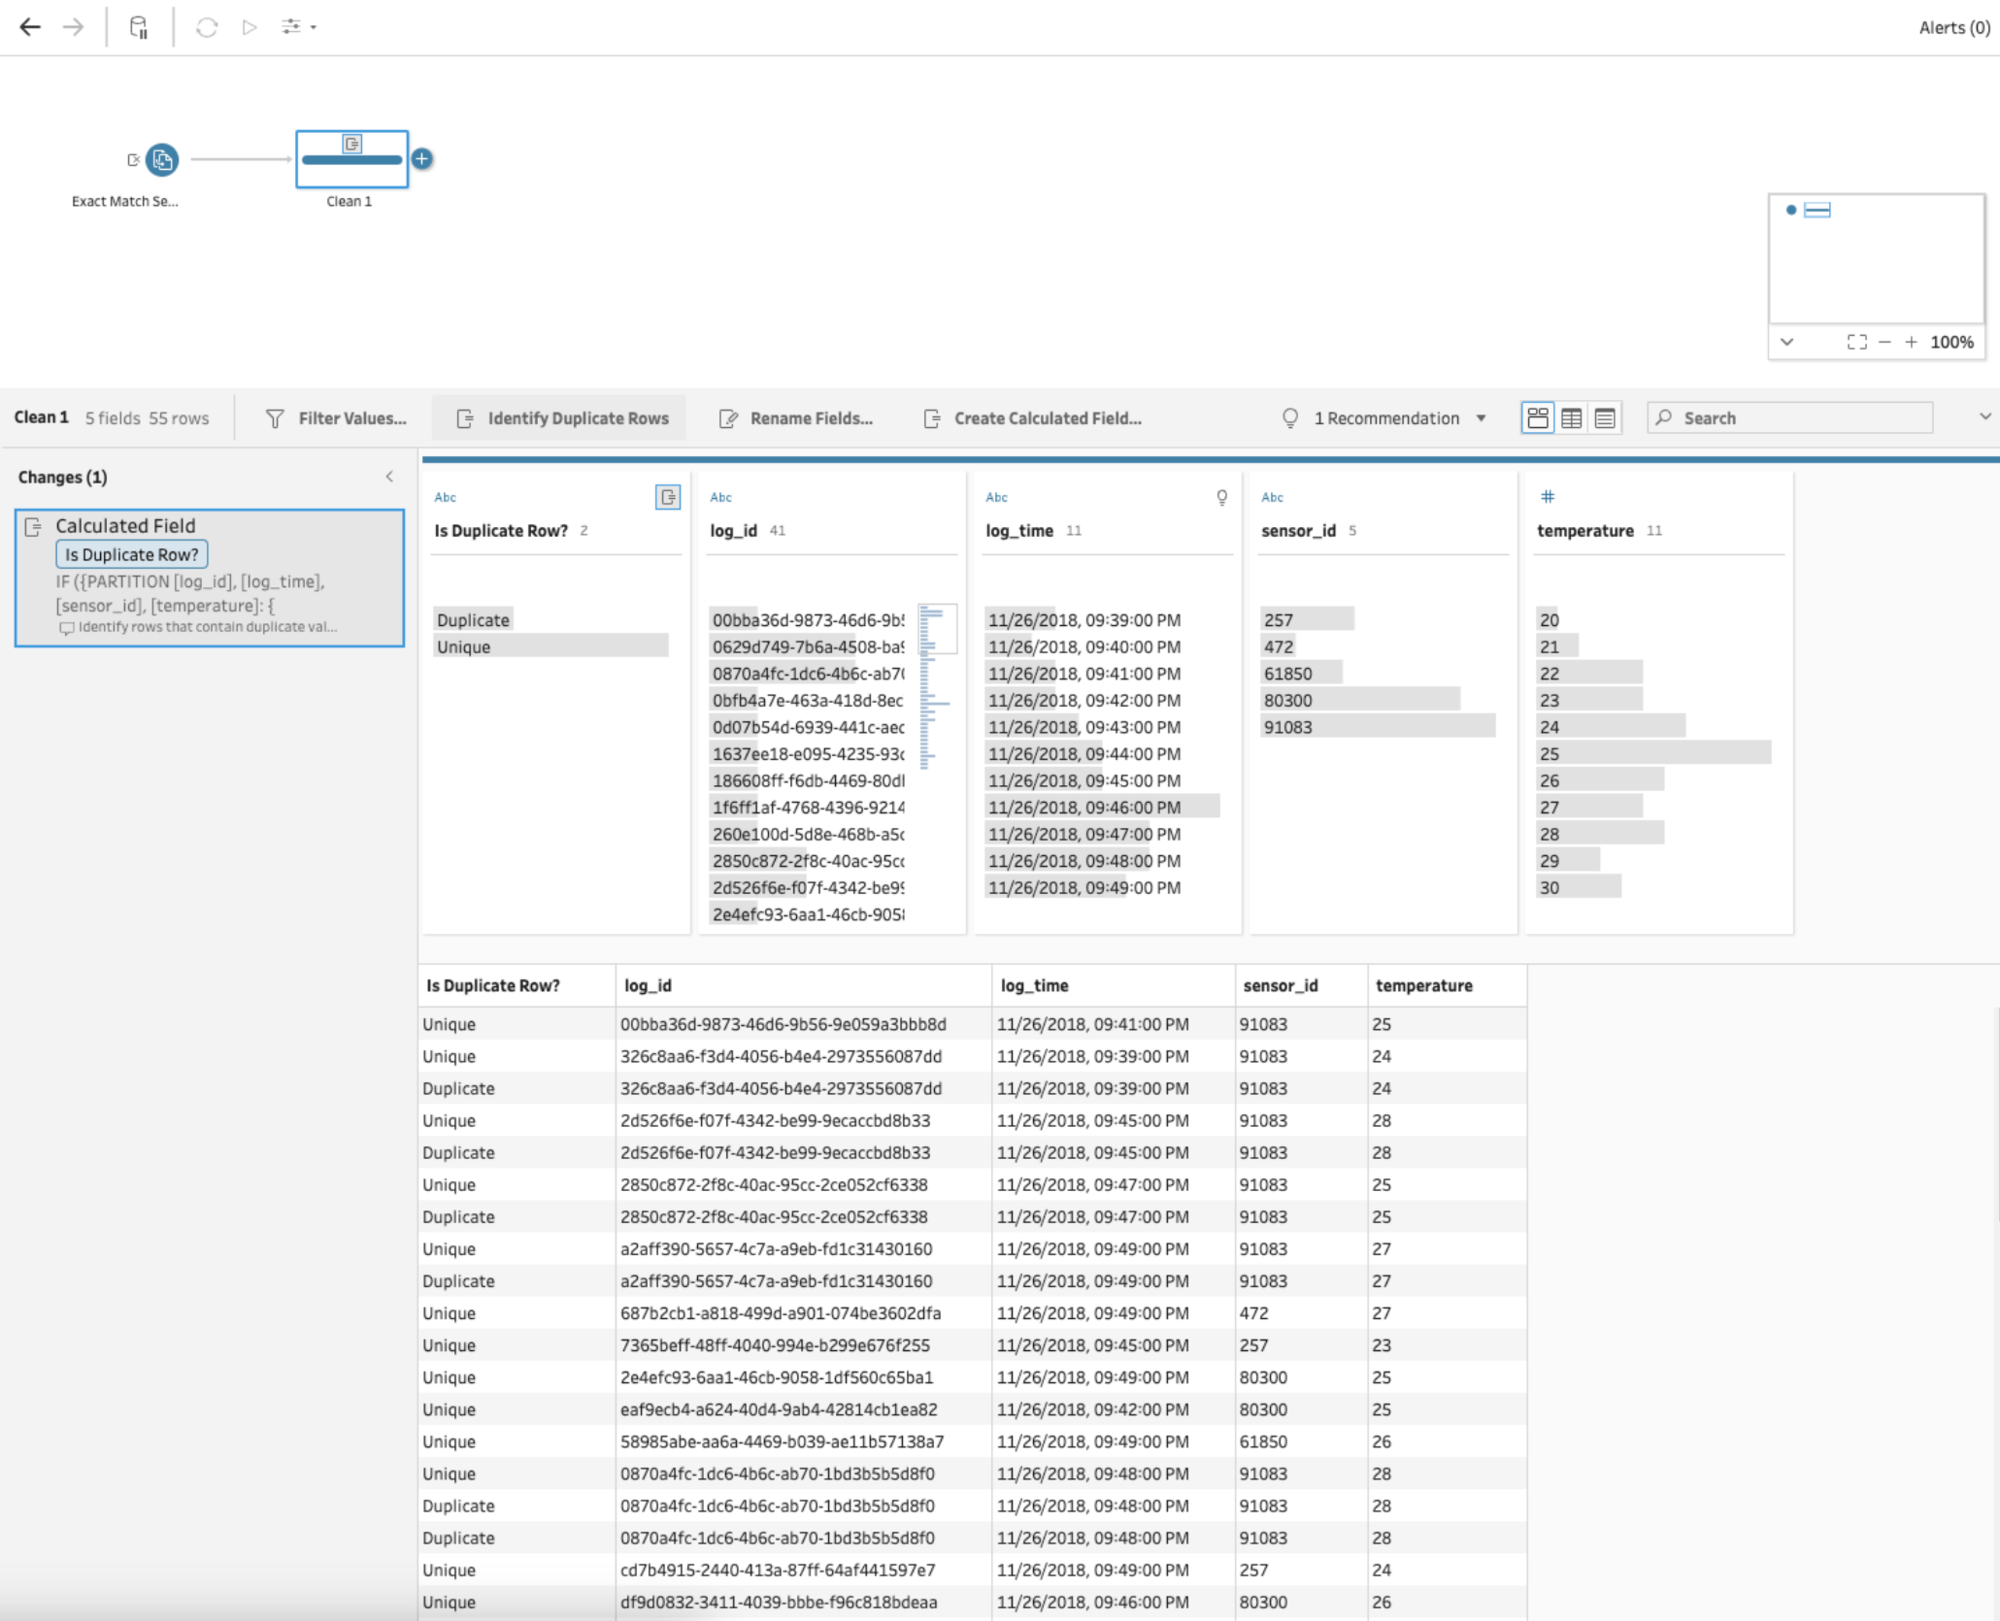Open the 1 Recommendation dropdown

tap(1481, 418)
